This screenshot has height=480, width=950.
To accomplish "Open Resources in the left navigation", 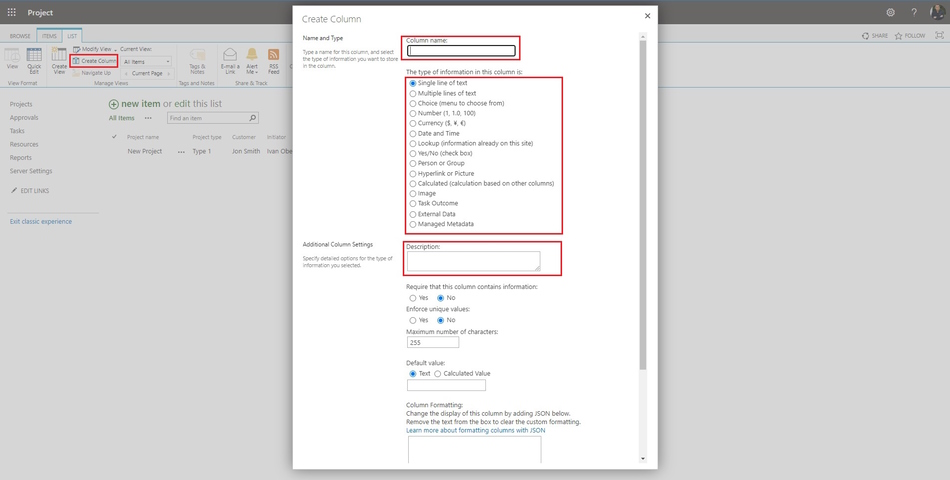I will coord(24,144).
